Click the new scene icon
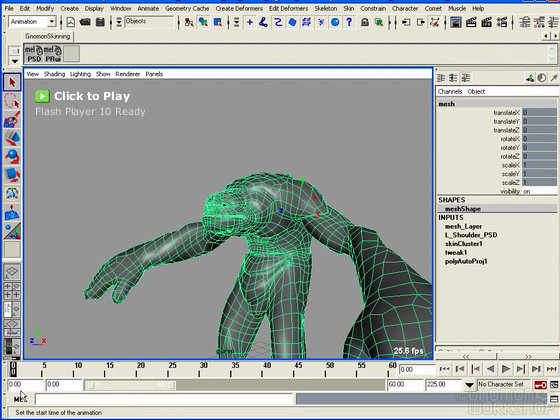This screenshot has height=420, width=560. [x=71, y=22]
